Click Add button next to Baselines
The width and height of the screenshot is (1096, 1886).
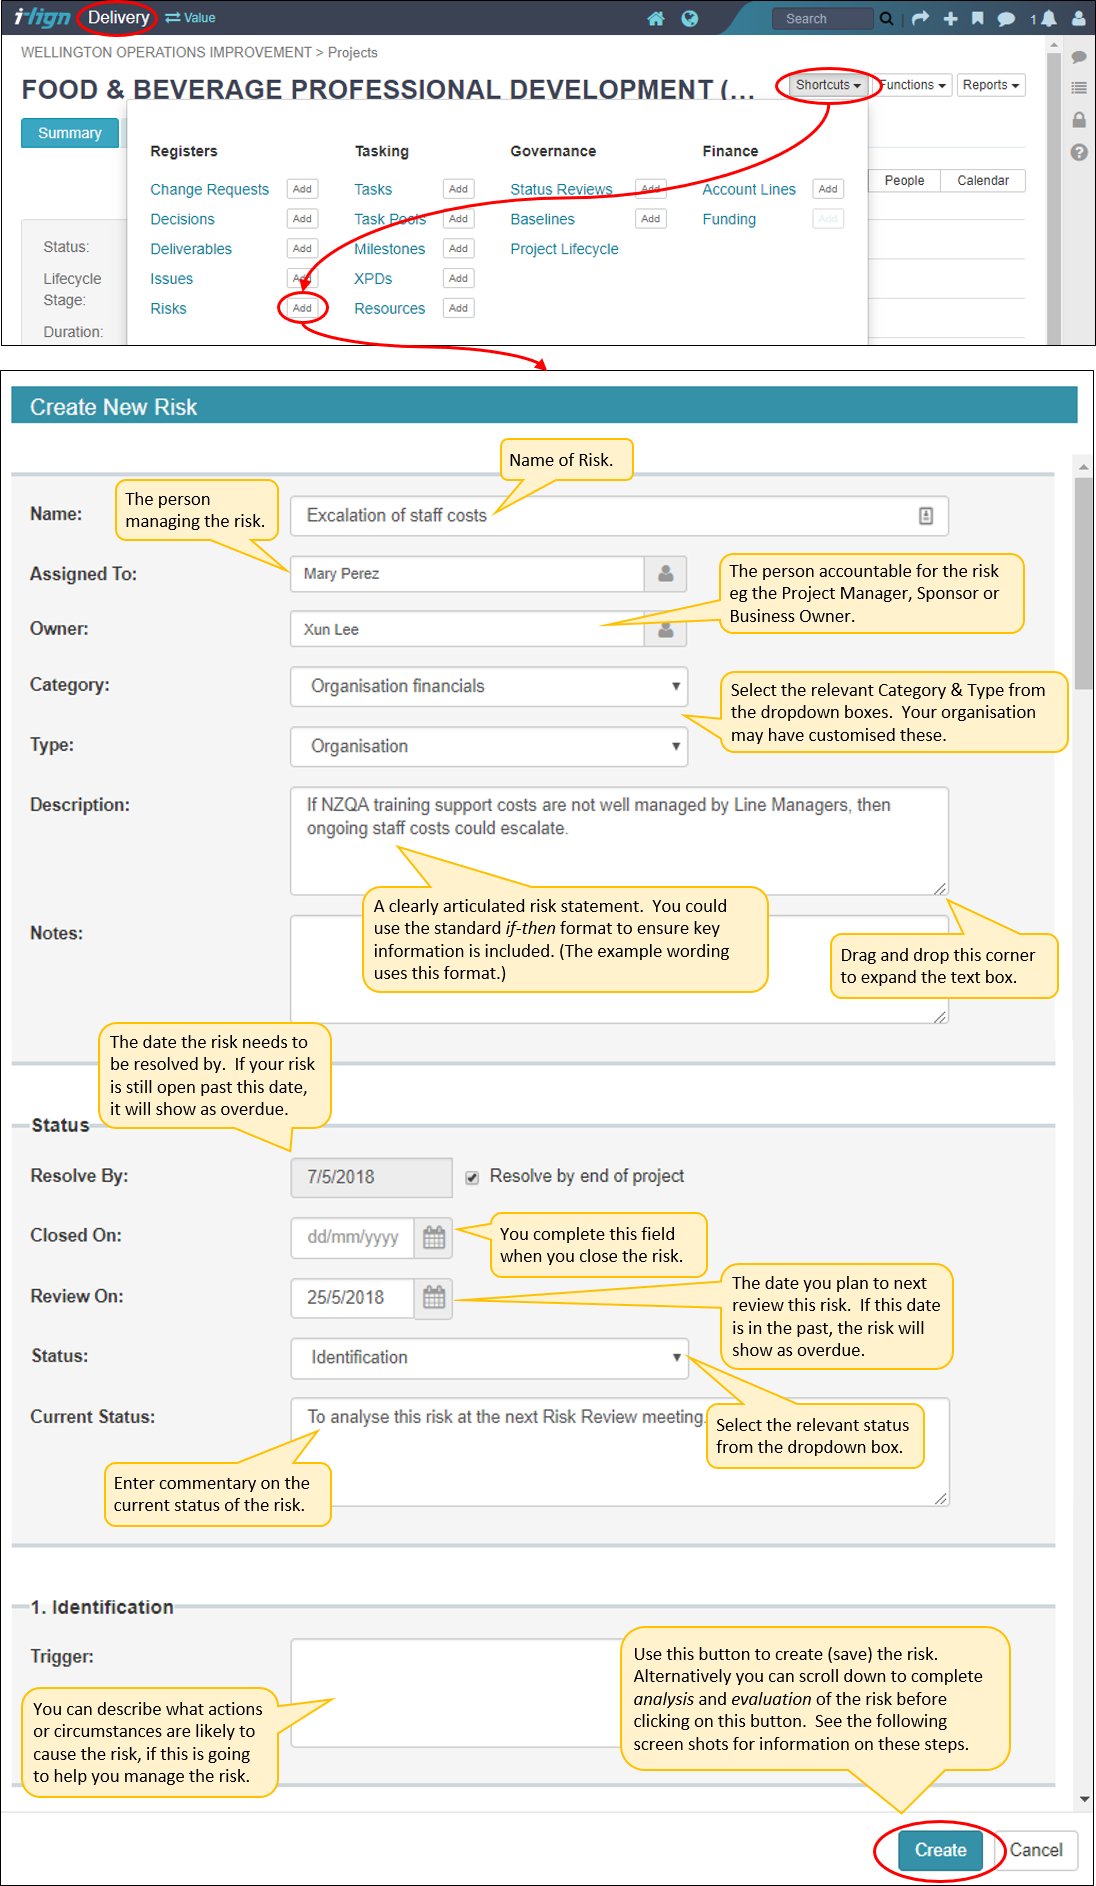point(651,219)
